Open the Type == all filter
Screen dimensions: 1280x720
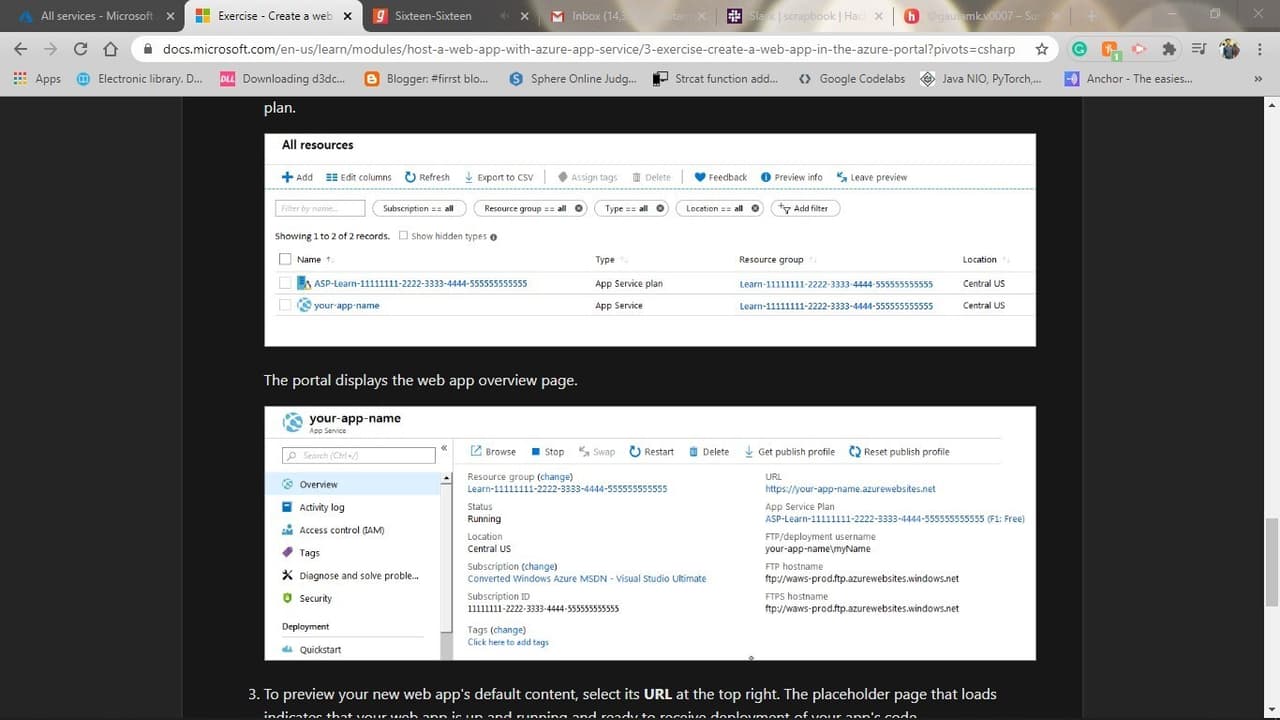coord(631,208)
